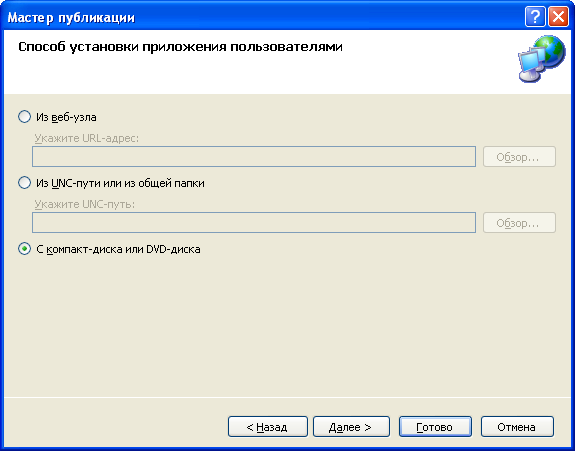Click the Укажите URL-адрес label
This screenshot has width=575, height=451.
(x=87, y=138)
